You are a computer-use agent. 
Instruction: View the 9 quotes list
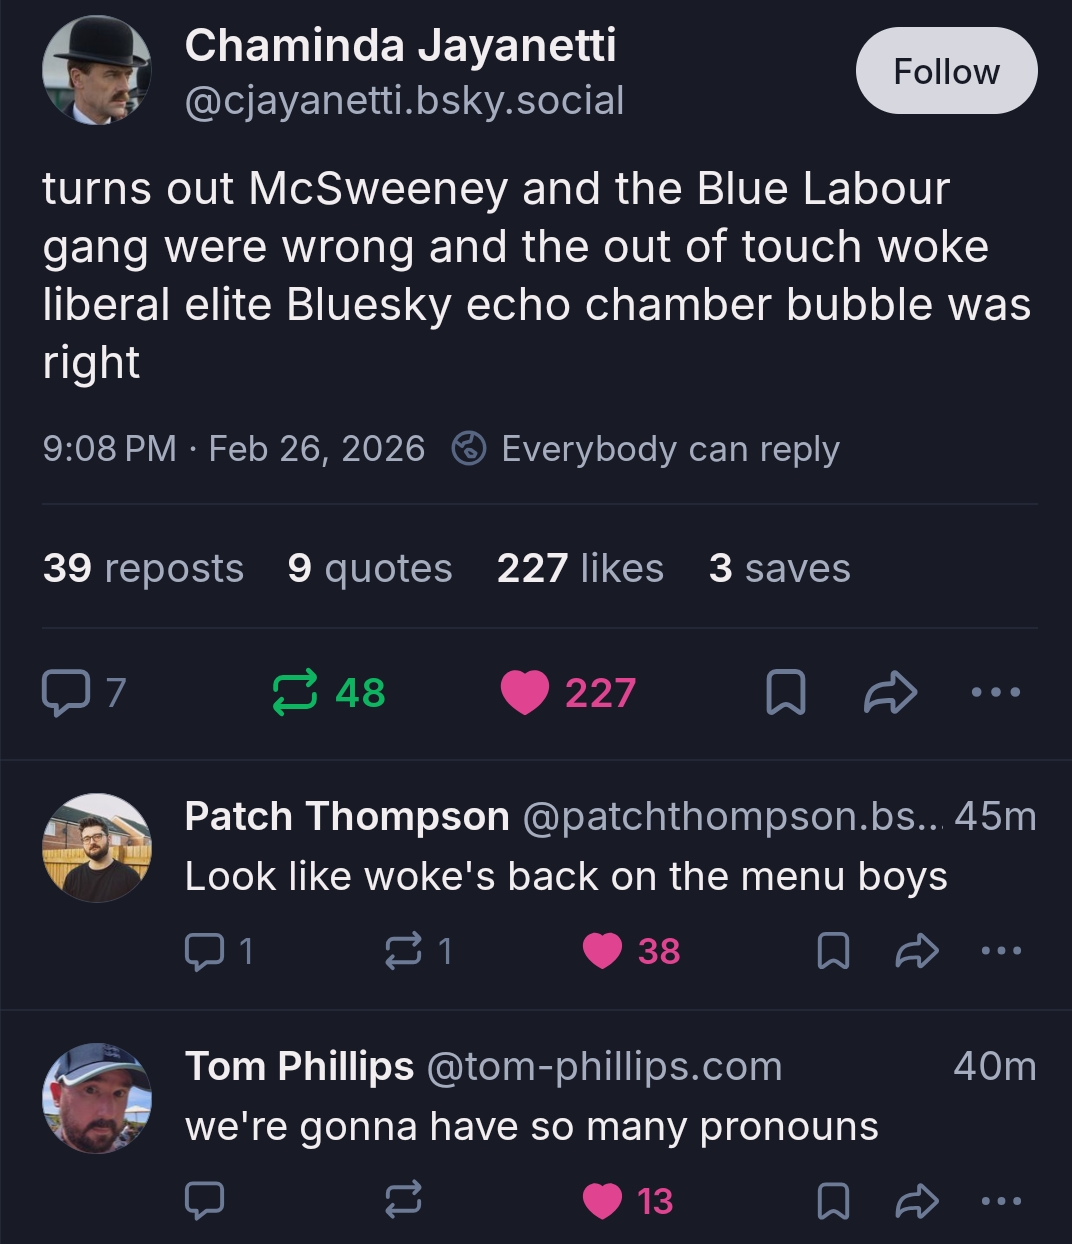coord(369,568)
